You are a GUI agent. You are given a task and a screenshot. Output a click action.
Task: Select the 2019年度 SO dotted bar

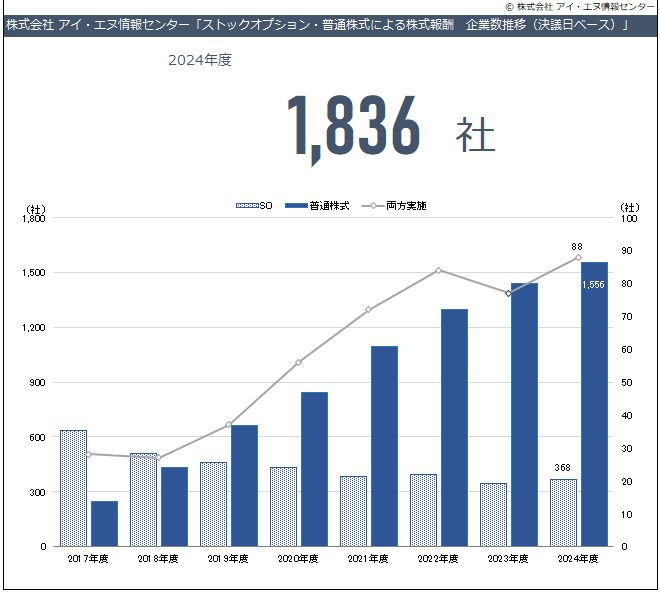click(213, 504)
